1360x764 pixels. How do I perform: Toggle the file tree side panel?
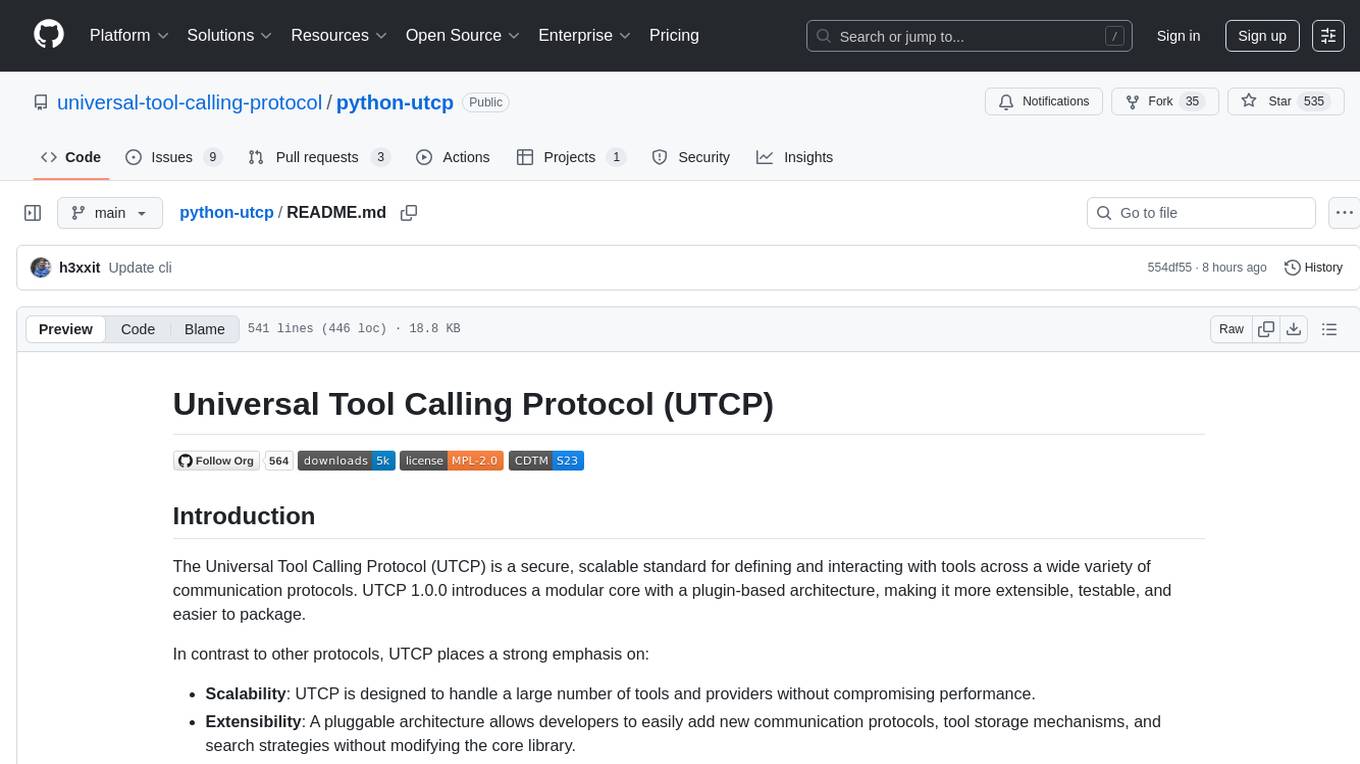coord(33,213)
